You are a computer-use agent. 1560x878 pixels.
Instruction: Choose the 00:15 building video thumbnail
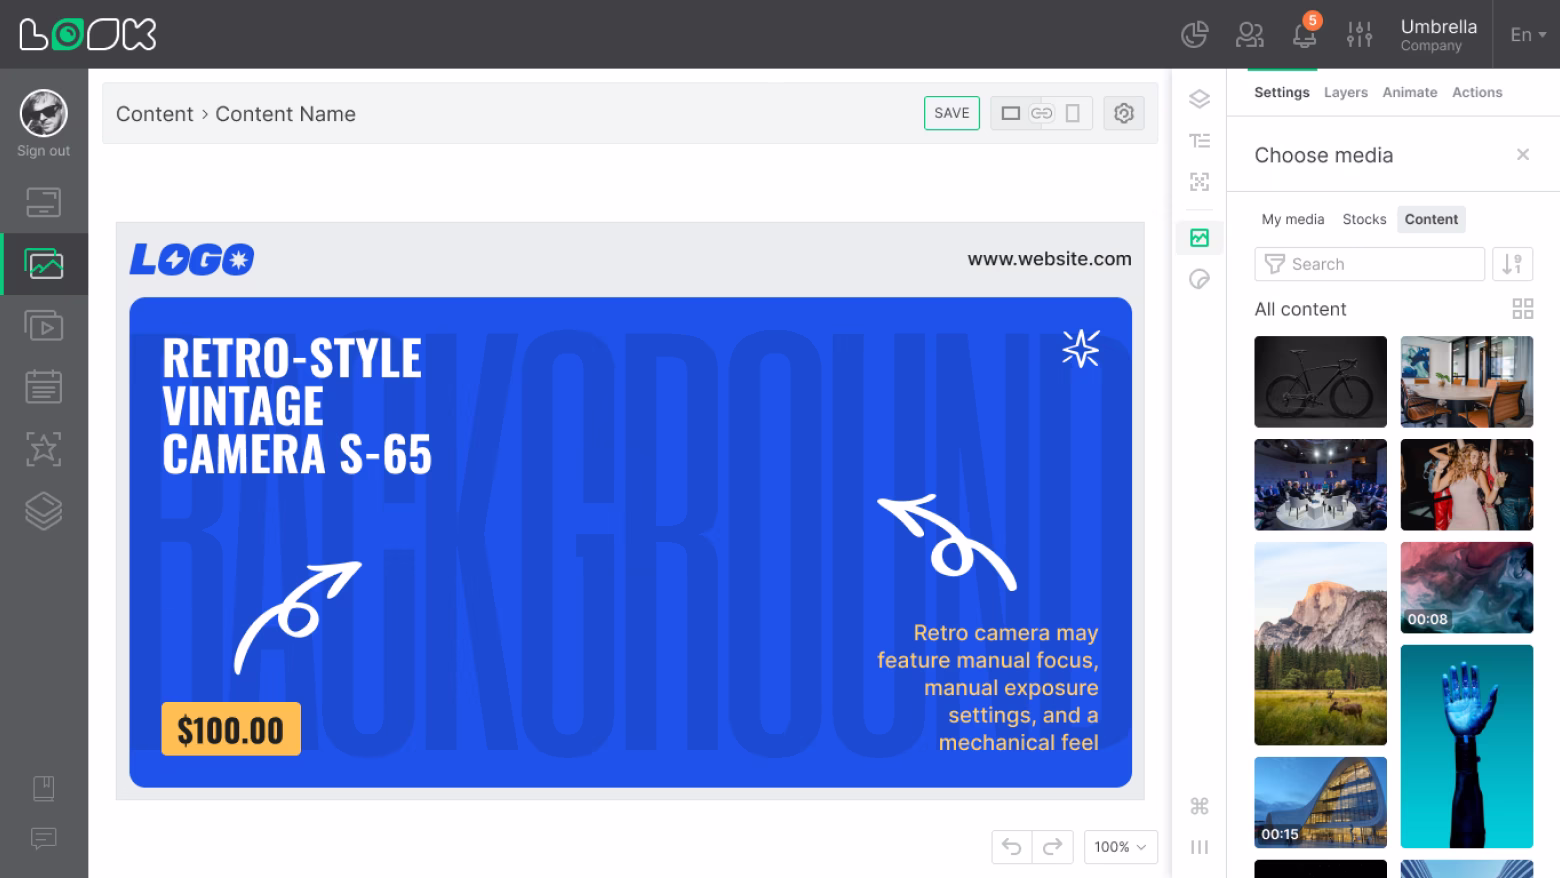tap(1320, 803)
